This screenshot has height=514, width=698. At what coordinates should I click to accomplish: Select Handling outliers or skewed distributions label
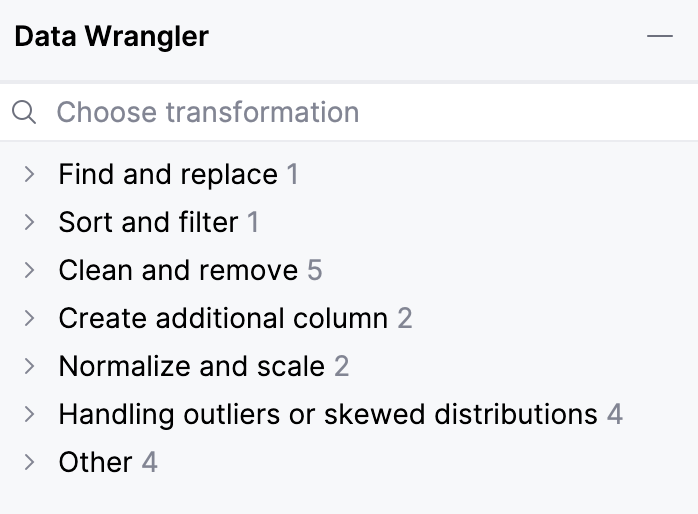coord(328,414)
